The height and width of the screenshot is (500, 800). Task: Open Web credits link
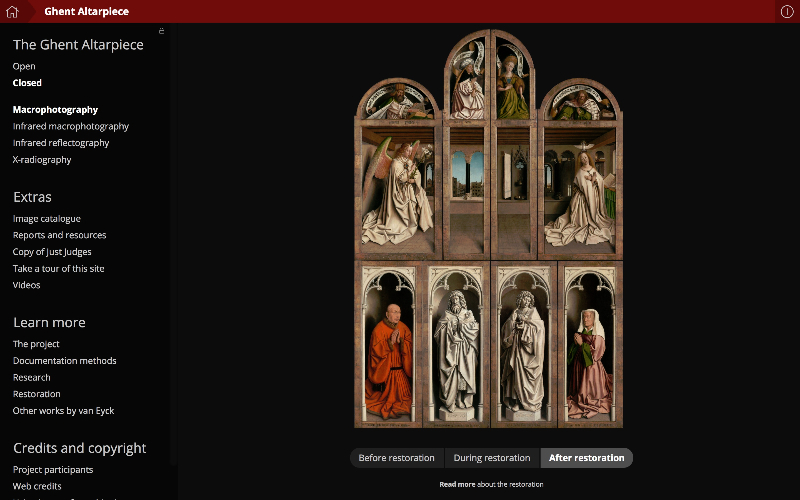pyautogui.click(x=37, y=486)
